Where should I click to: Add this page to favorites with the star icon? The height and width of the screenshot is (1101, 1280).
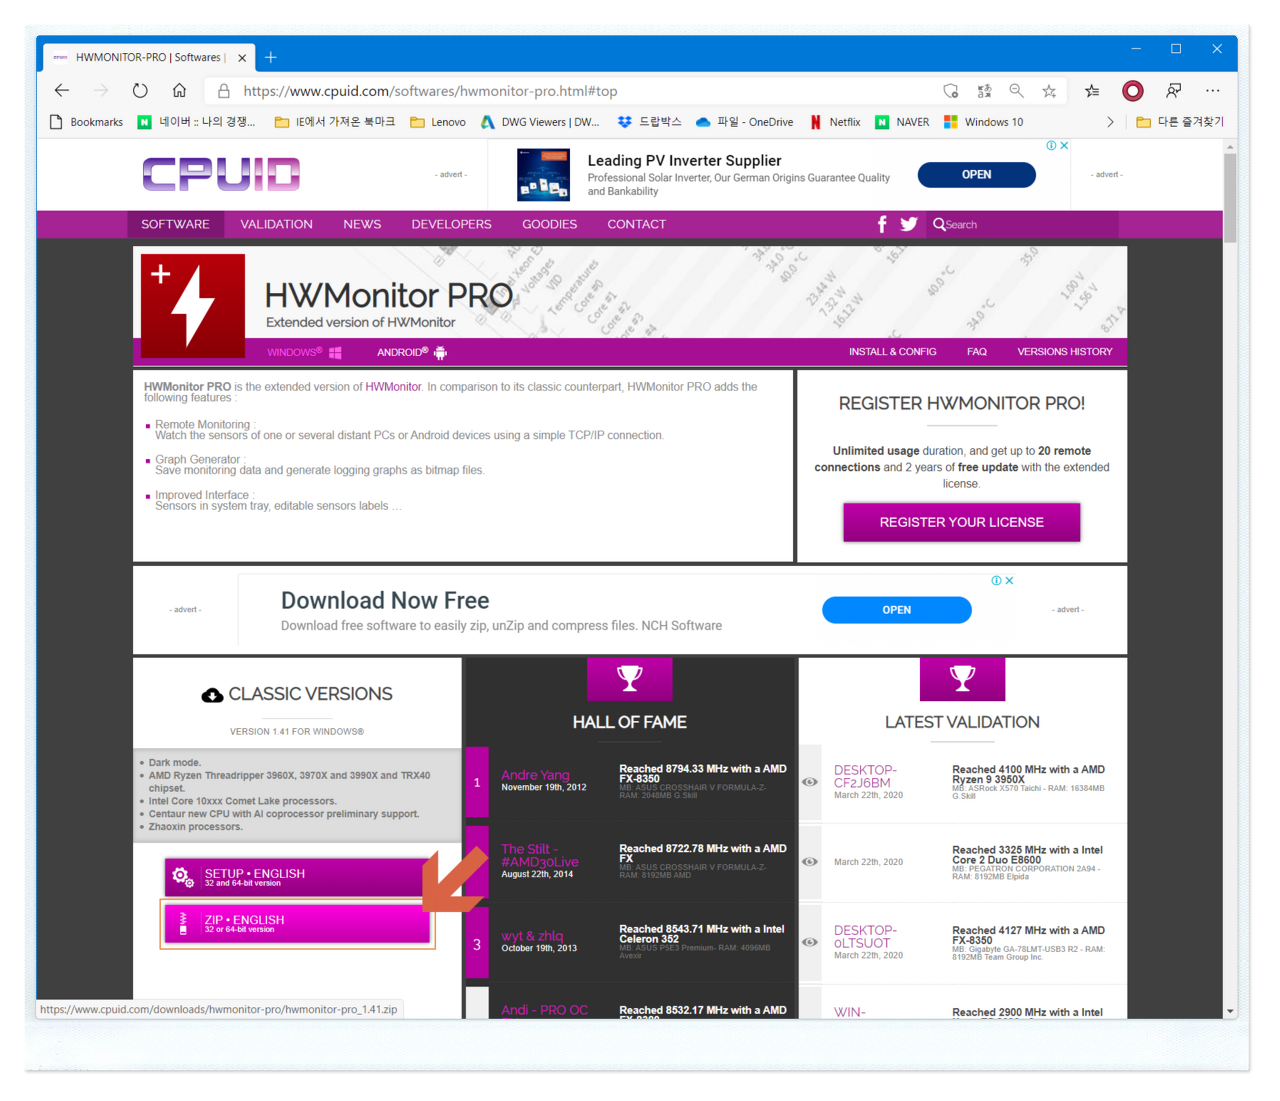(x=1049, y=91)
